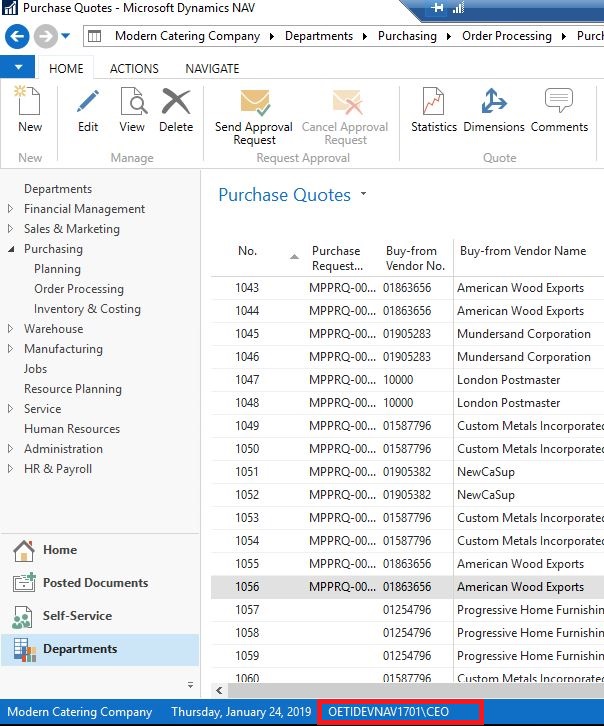The image size is (604, 726).
Task: Open Statistics chart icon
Action: point(433,101)
